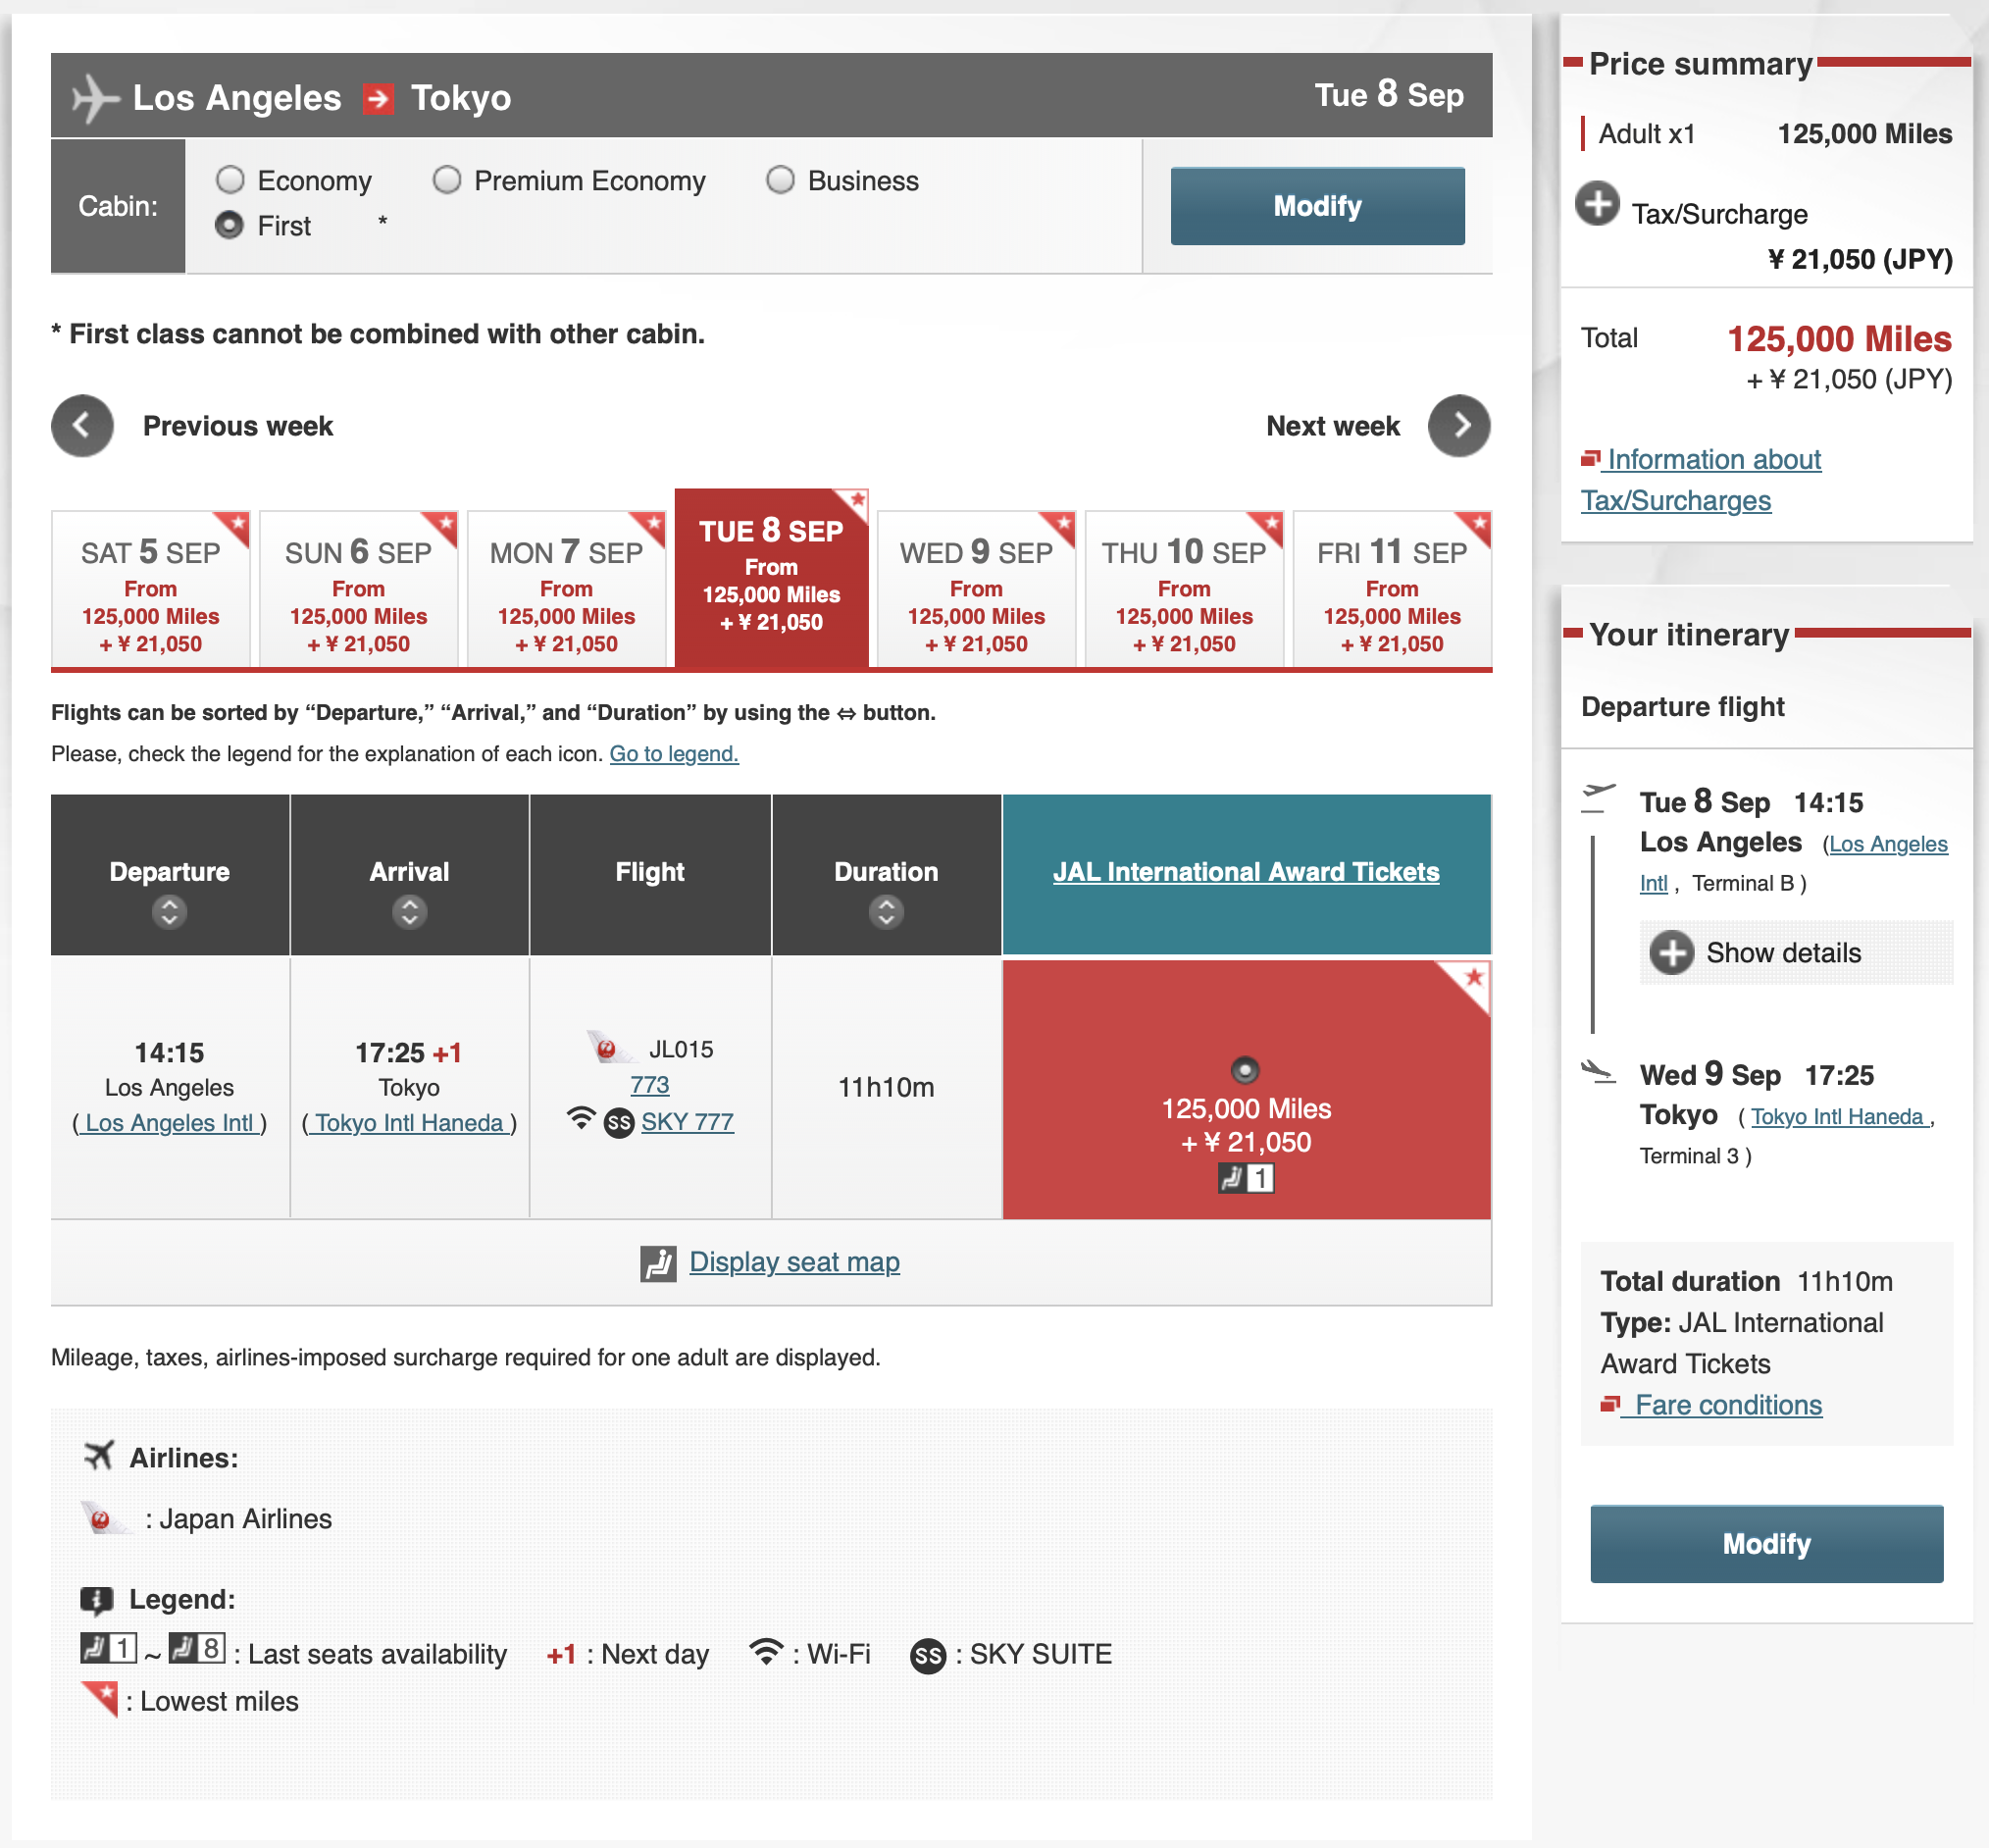Image resolution: width=1989 pixels, height=1848 pixels.
Task: Click the '14:15' departure time in flight row
Action: pyautogui.click(x=169, y=1053)
